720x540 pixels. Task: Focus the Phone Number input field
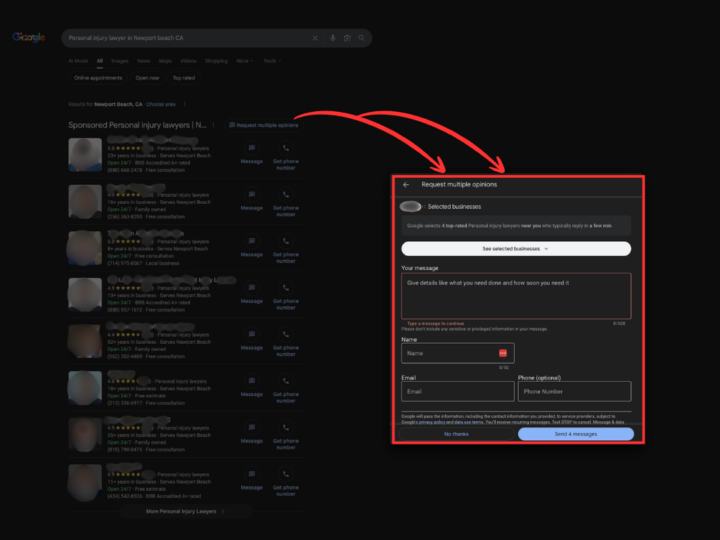(574, 392)
